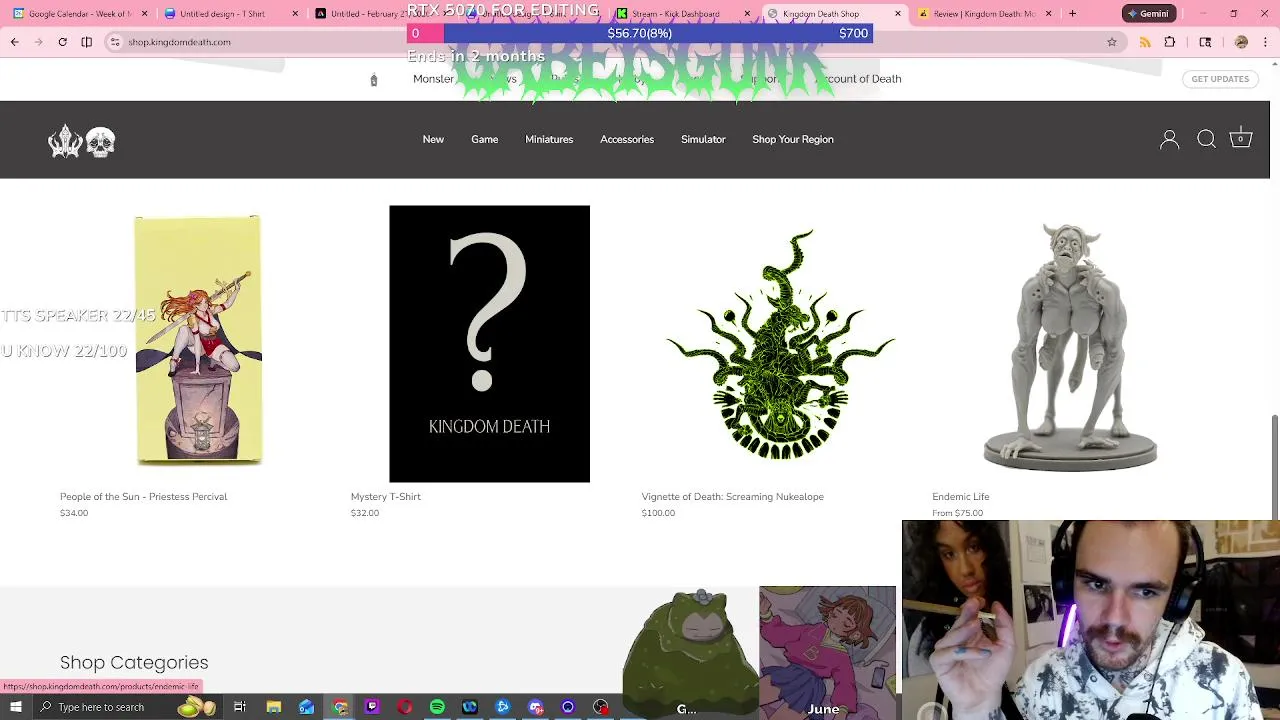Open the account login icon
The width and height of the screenshot is (1280, 720).
1169,140
